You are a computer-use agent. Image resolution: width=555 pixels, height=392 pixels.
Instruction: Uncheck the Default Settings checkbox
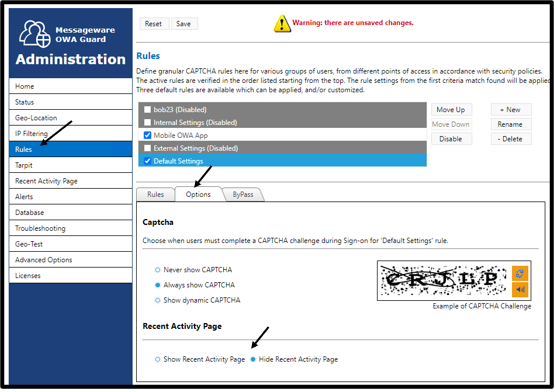(x=147, y=161)
